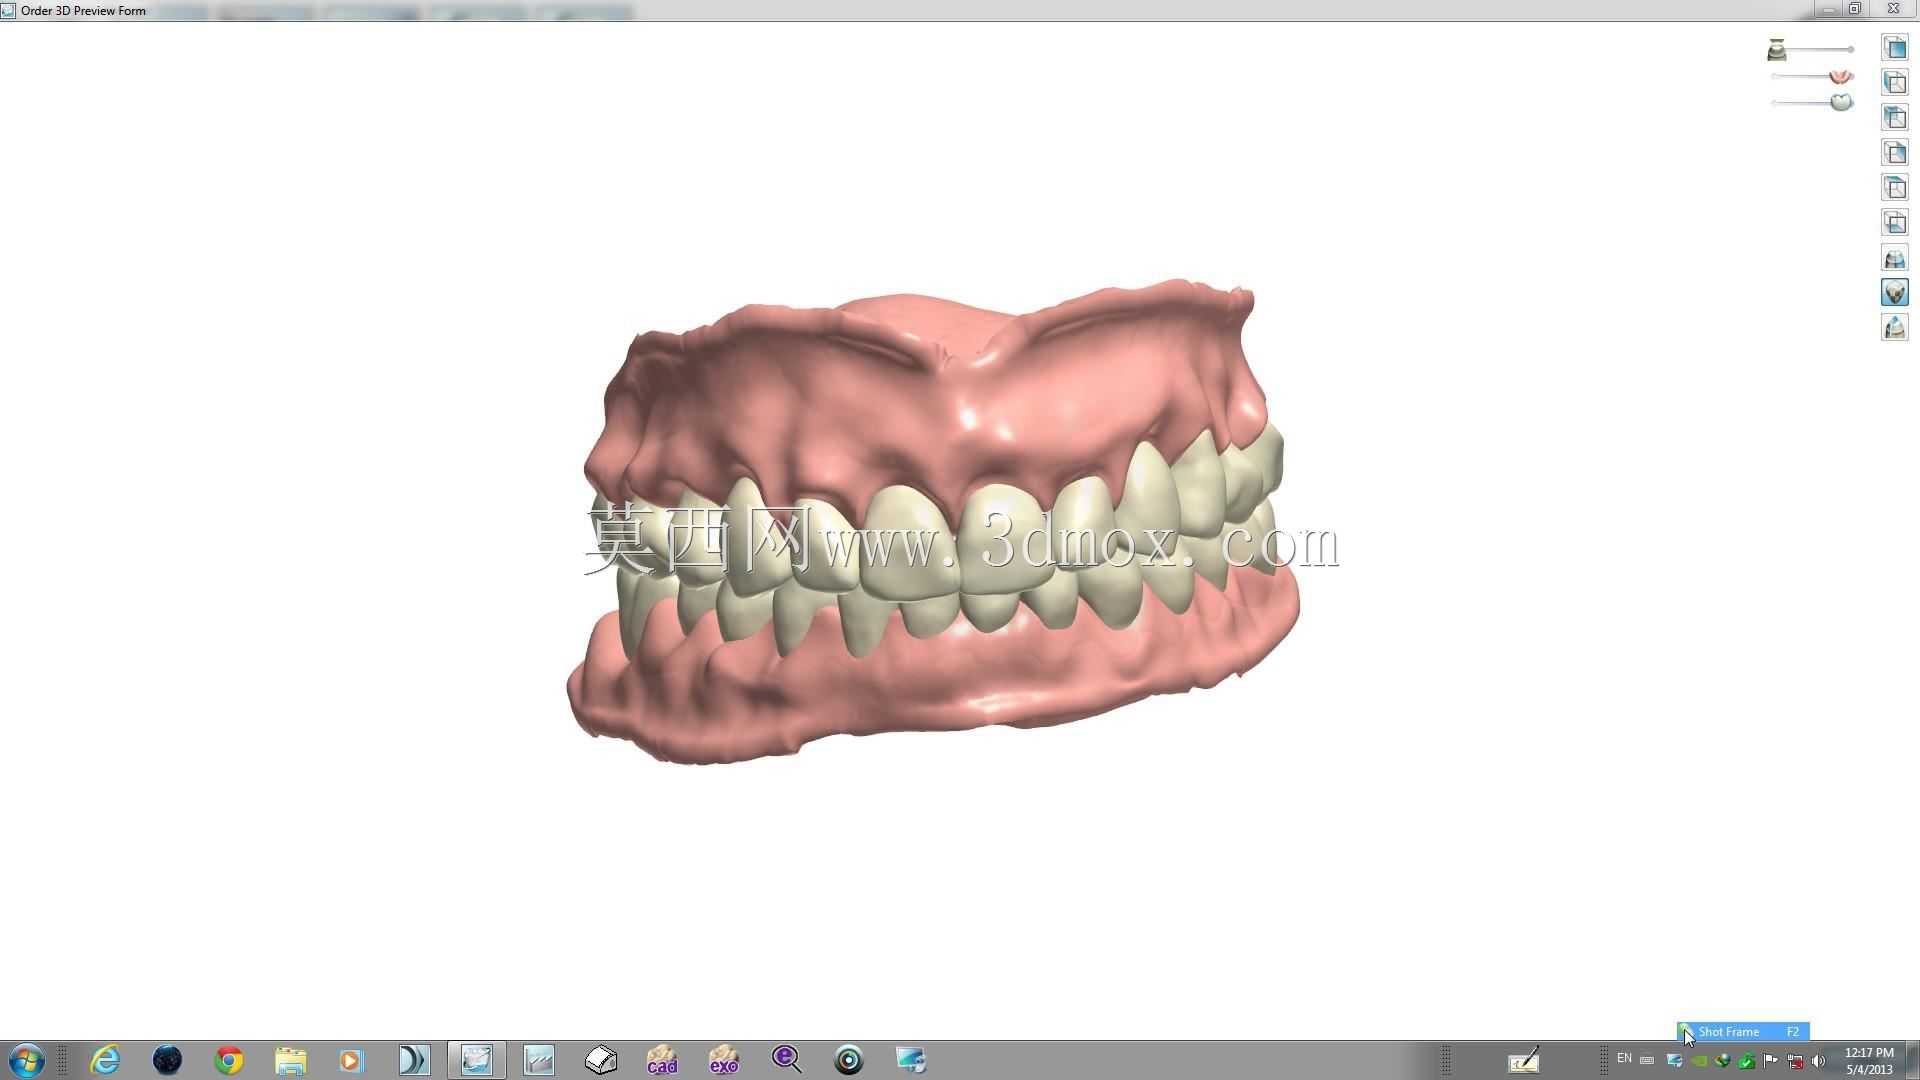The image size is (1920, 1080).
Task: Open the dark globe app in taskbar
Action: (x=167, y=1060)
